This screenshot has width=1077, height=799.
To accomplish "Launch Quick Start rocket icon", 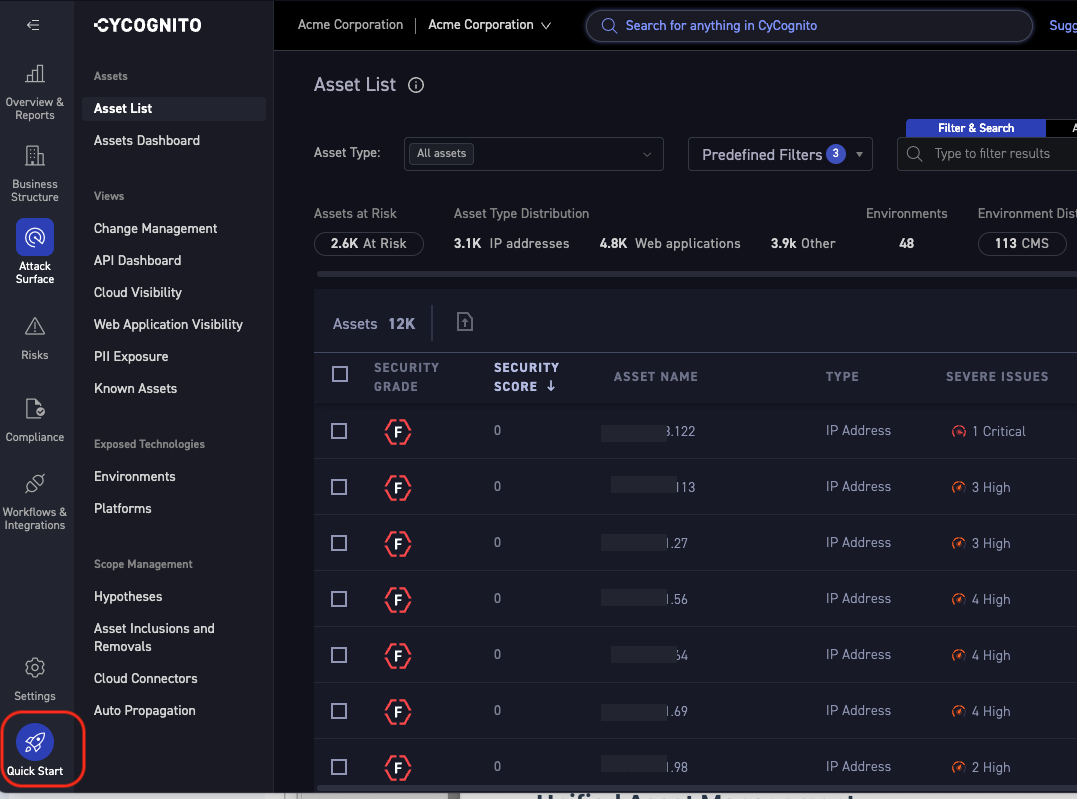I will (34, 742).
